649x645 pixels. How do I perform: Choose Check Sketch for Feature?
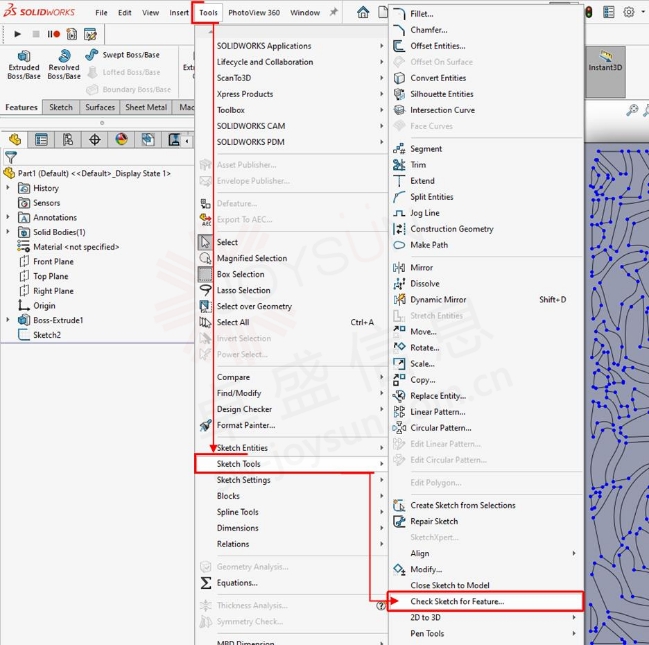coord(486,602)
